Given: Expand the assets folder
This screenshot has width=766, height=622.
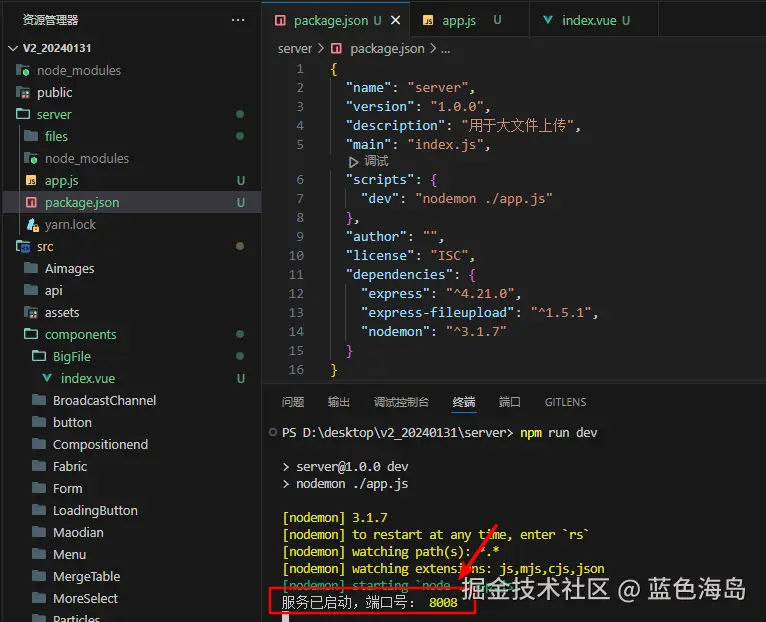Looking at the screenshot, I should coord(62,312).
